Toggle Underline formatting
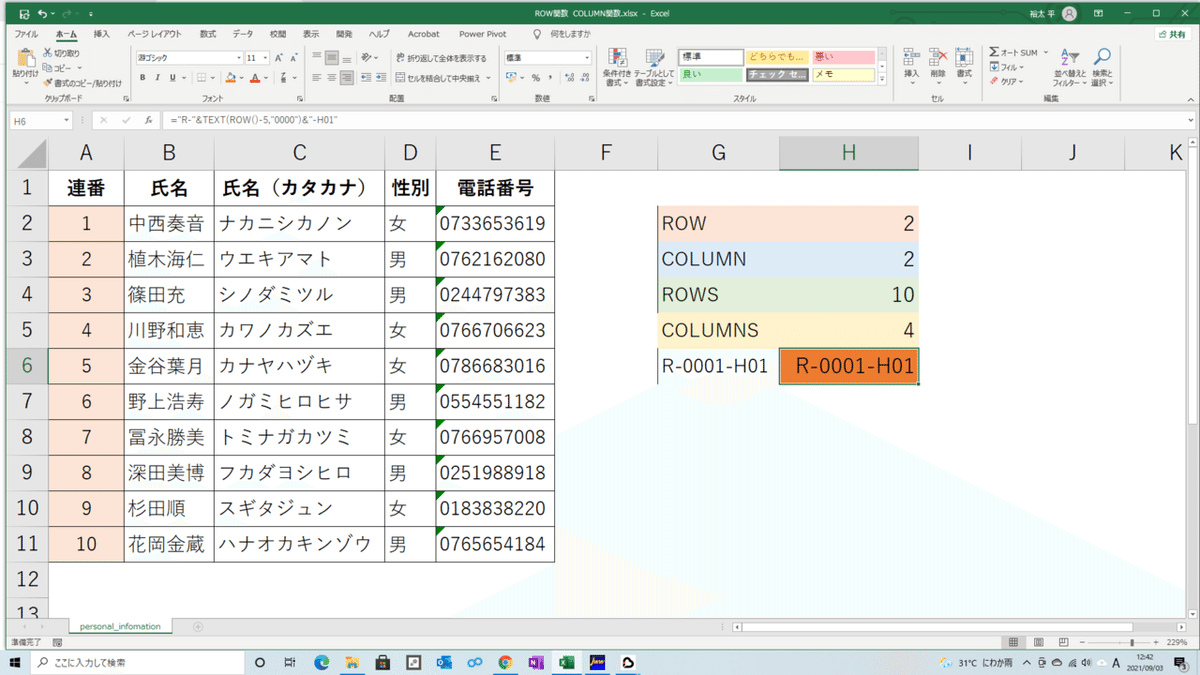This screenshot has width=1200, height=675. pyautogui.click(x=172, y=77)
